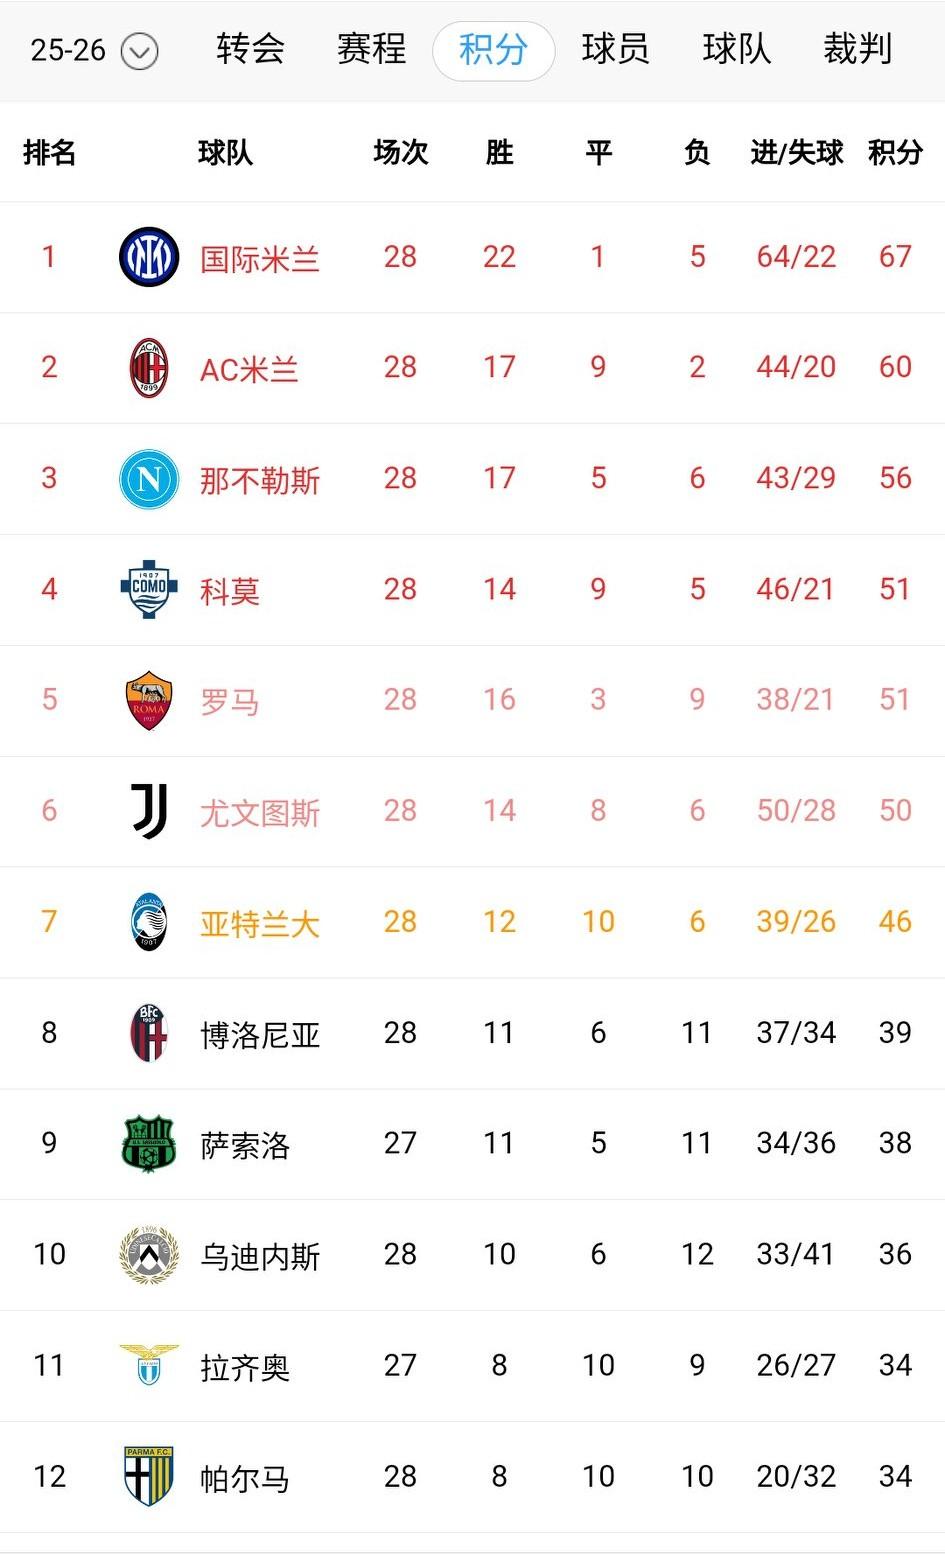The width and height of the screenshot is (945, 1554).
Task: Click the Sassuolo club logo
Action: (148, 1144)
